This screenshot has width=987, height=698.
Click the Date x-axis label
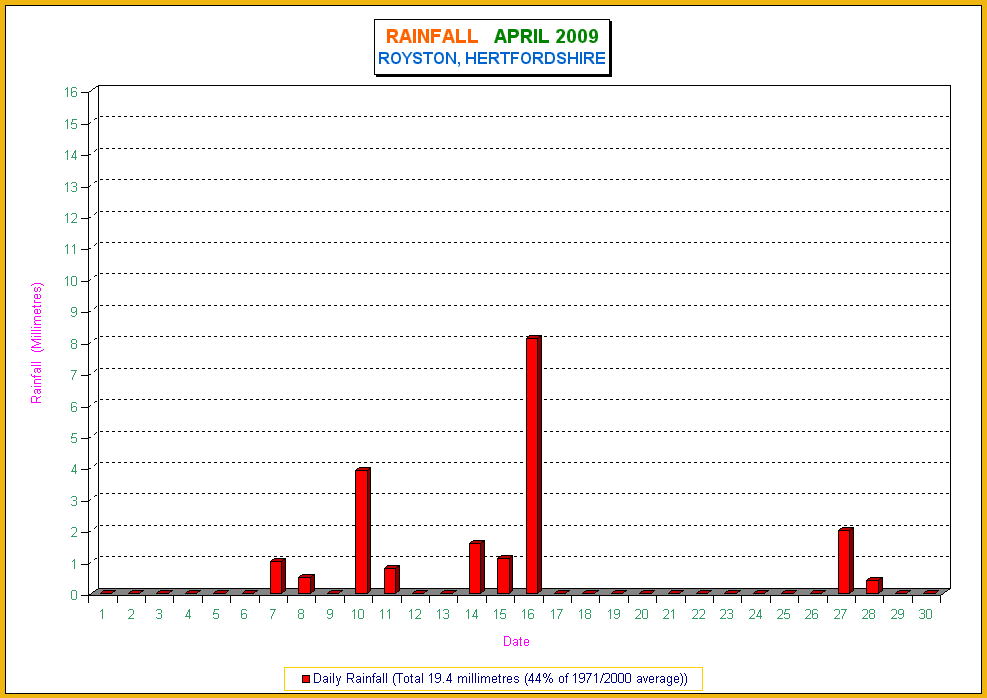point(516,642)
